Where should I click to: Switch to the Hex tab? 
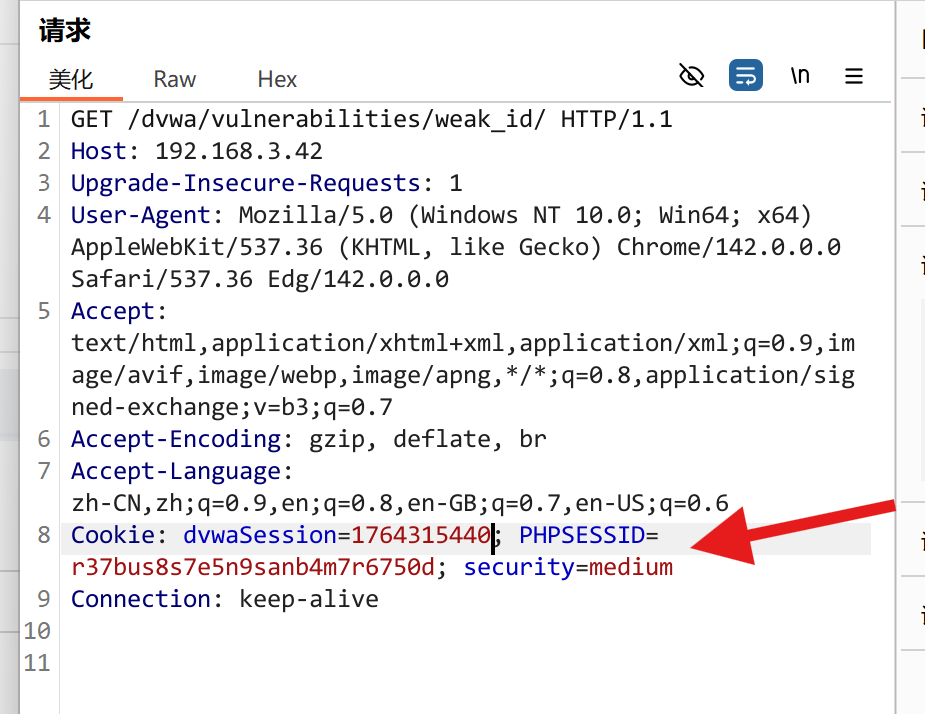coord(277,79)
